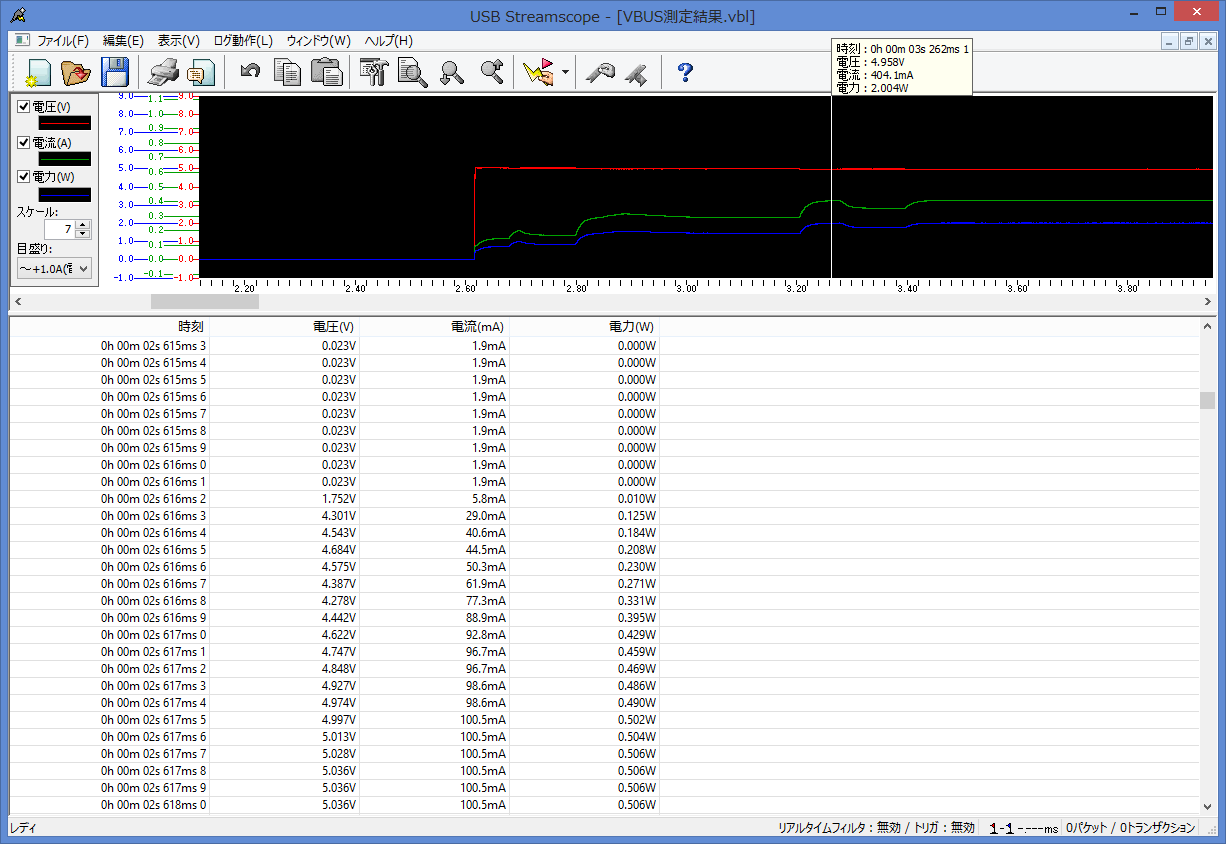The image size is (1226, 844).
Task: Click the start logging lightning icon
Action: click(x=538, y=73)
